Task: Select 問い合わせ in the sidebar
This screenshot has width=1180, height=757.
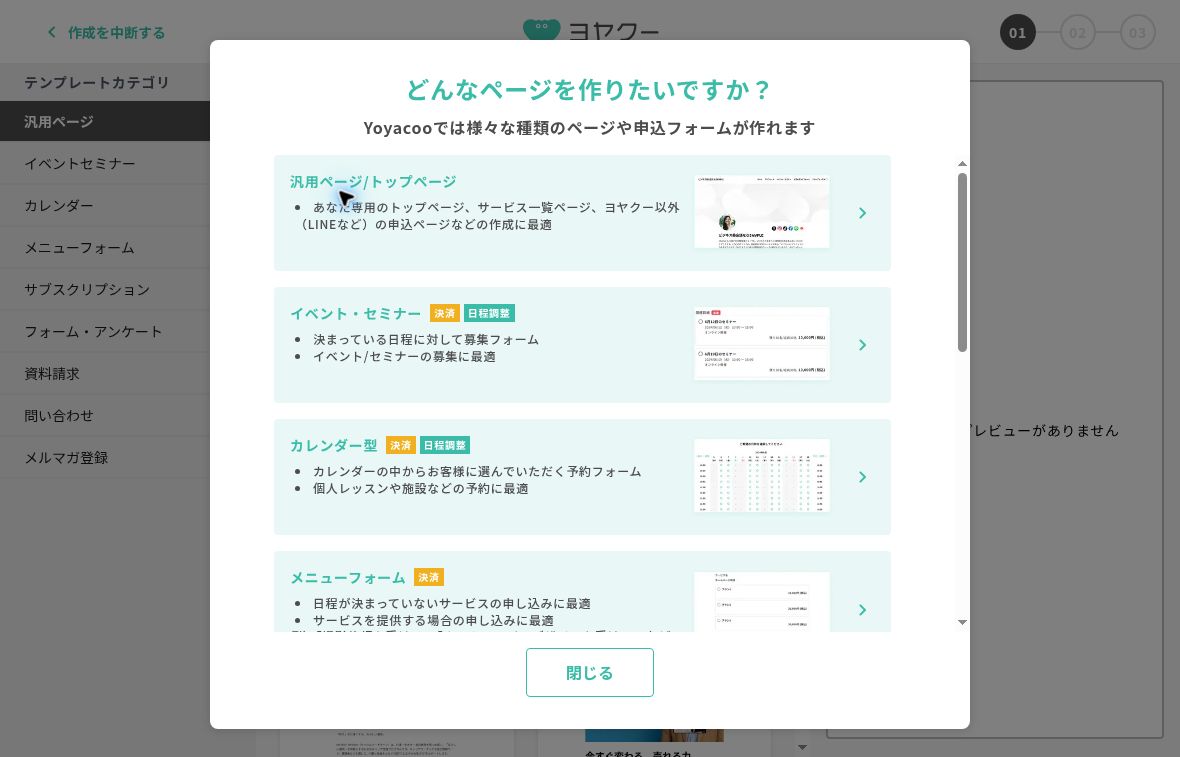Action: click(105, 415)
